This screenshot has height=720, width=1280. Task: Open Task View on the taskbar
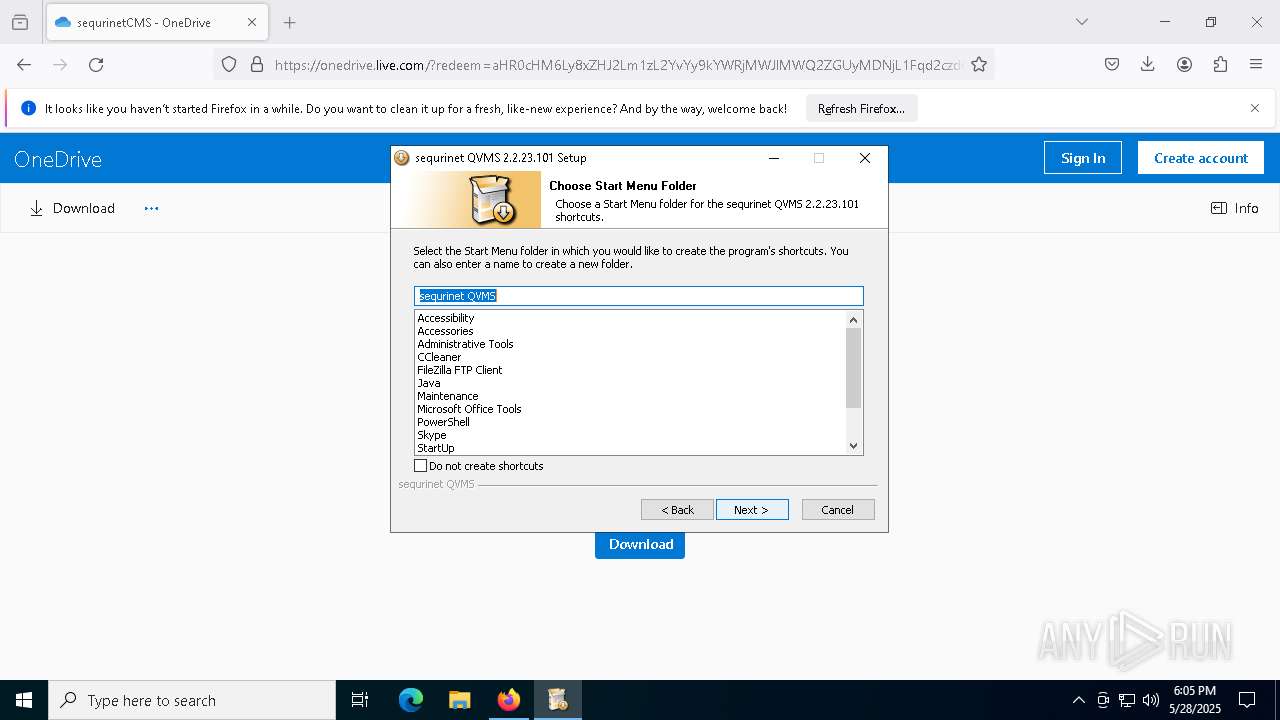click(x=360, y=700)
